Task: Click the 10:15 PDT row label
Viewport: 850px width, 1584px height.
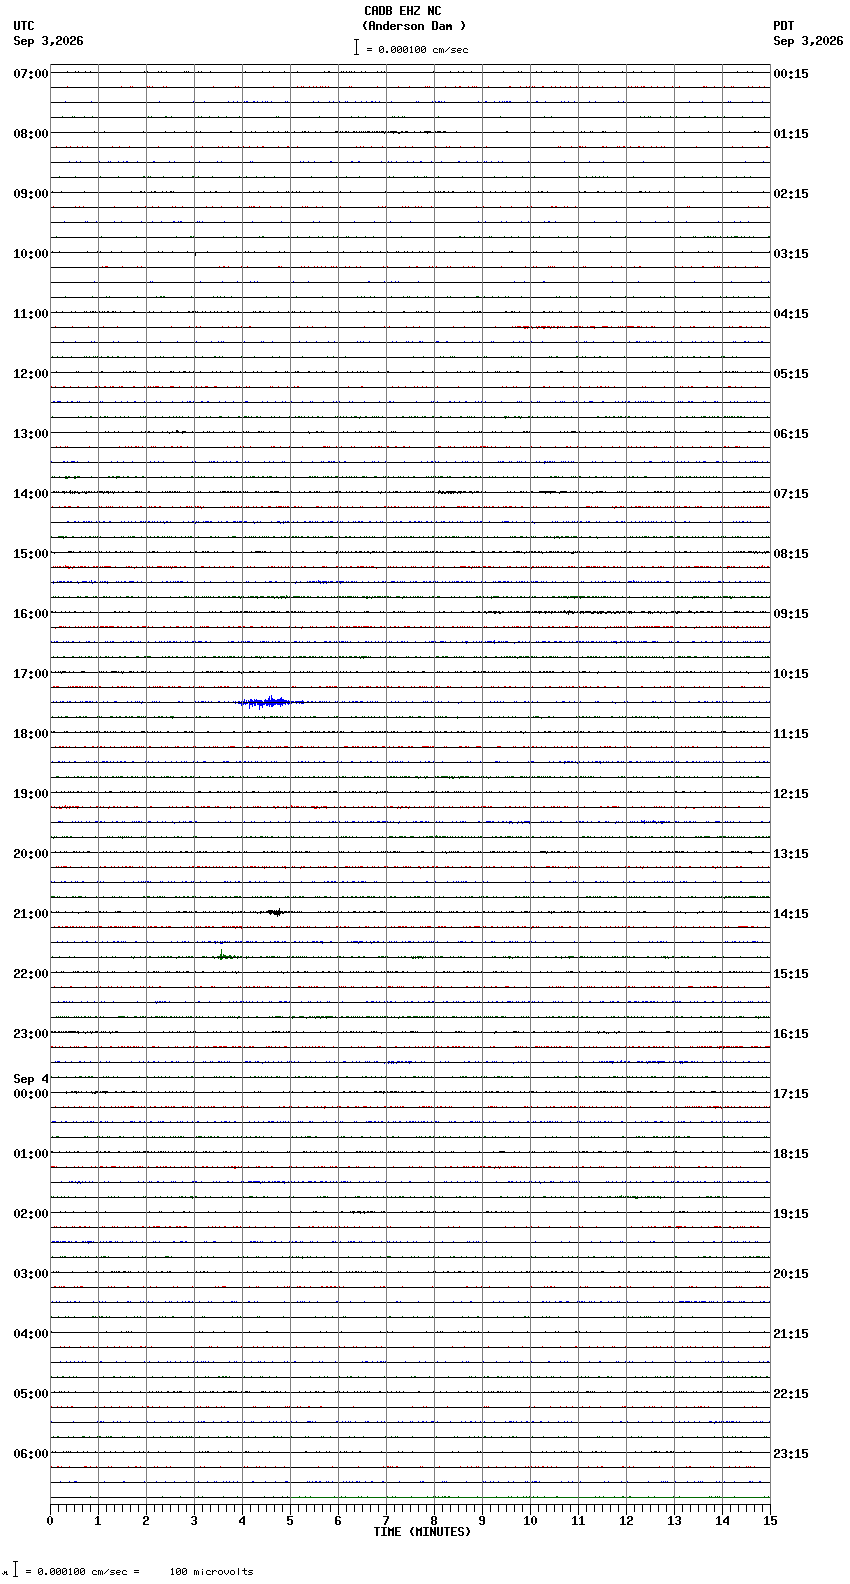Action: click(x=791, y=674)
